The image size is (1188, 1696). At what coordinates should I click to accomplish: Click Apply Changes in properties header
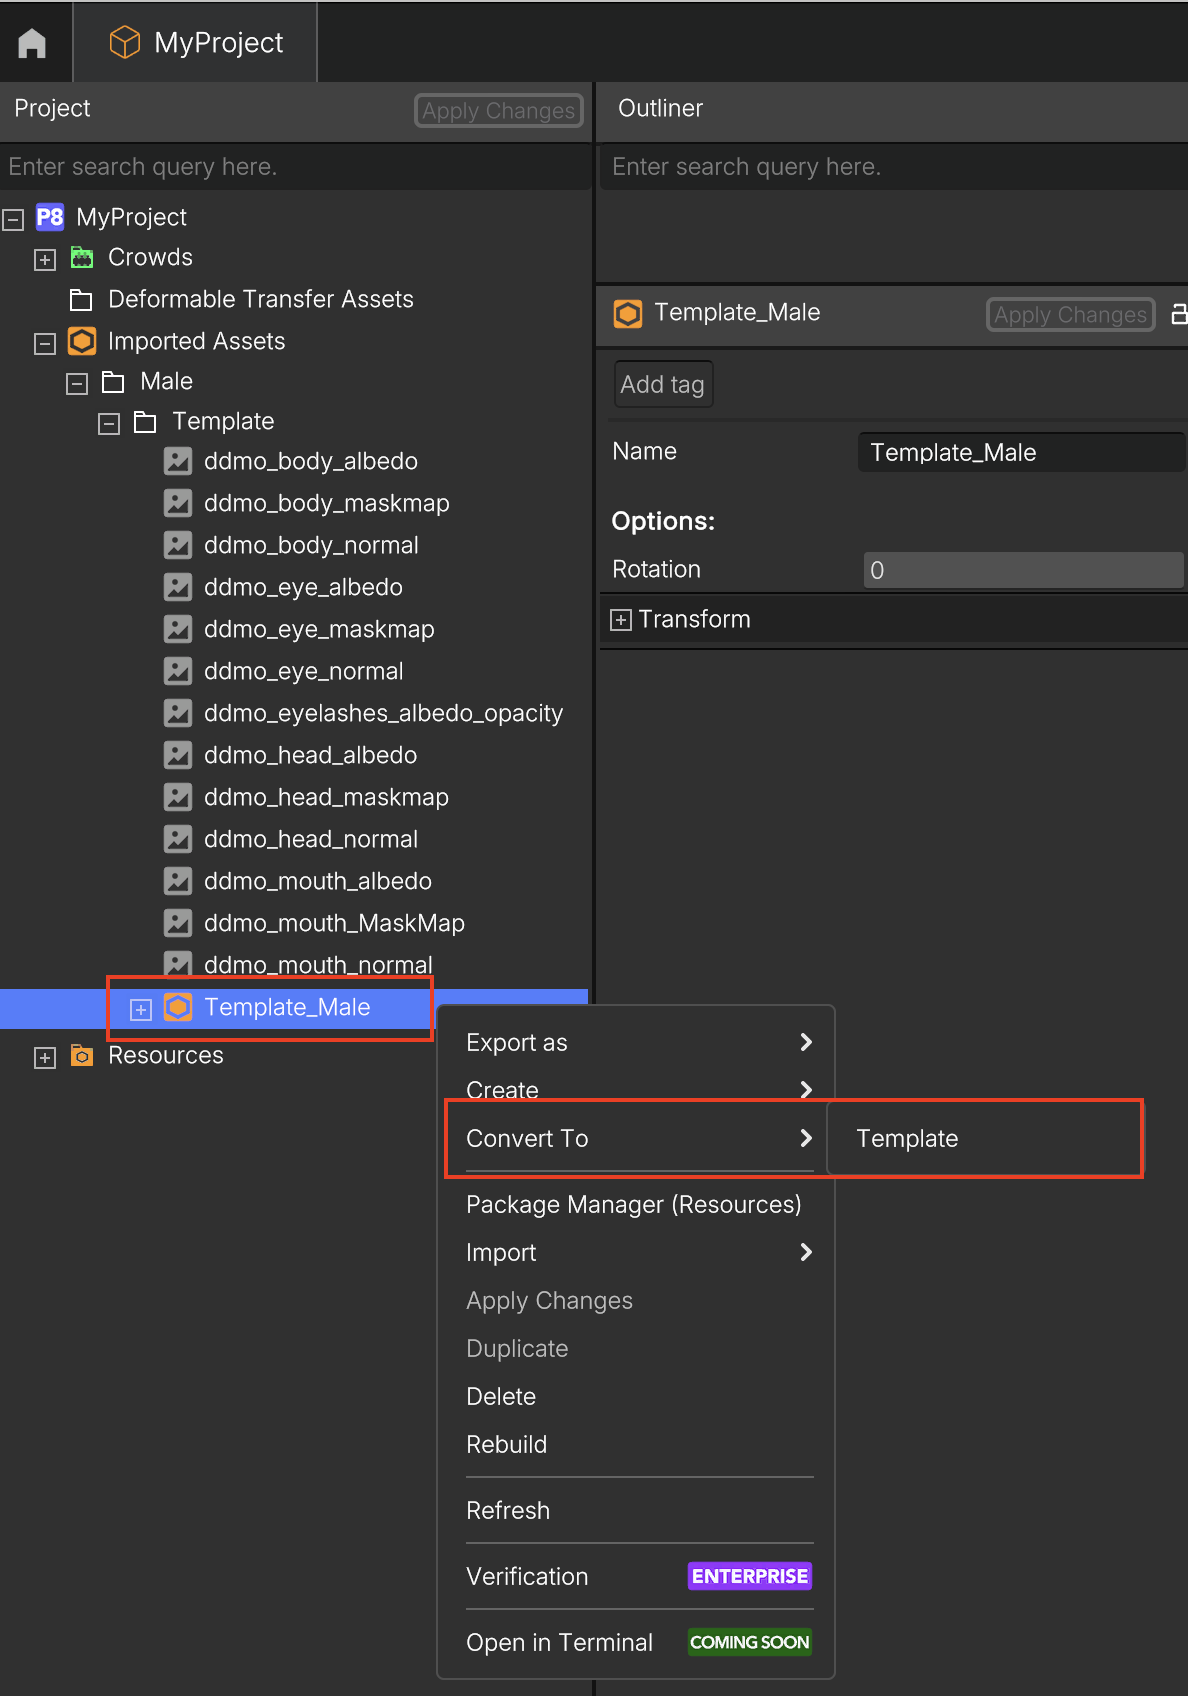[x=1070, y=314]
